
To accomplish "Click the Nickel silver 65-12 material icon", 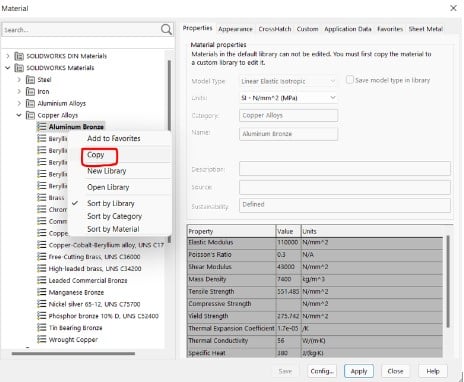I will click(x=42, y=304).
